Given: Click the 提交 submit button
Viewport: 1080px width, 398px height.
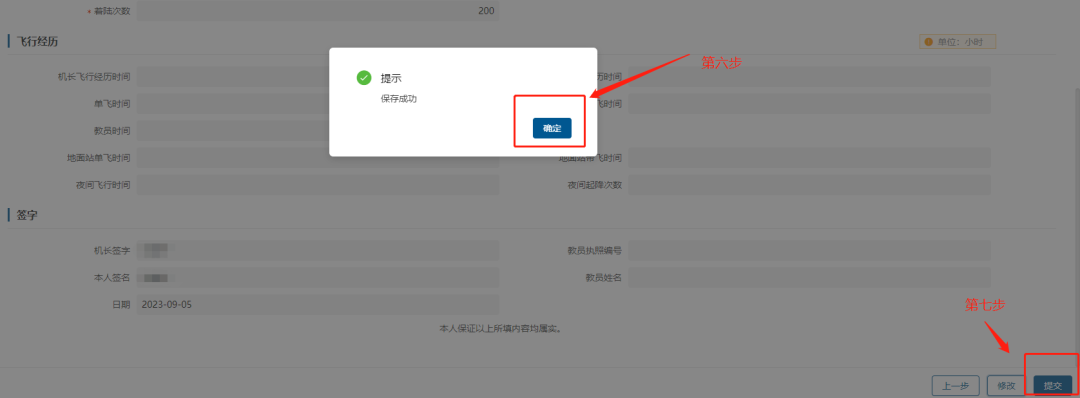Looking at the screenshot, I should point(1052,386).
